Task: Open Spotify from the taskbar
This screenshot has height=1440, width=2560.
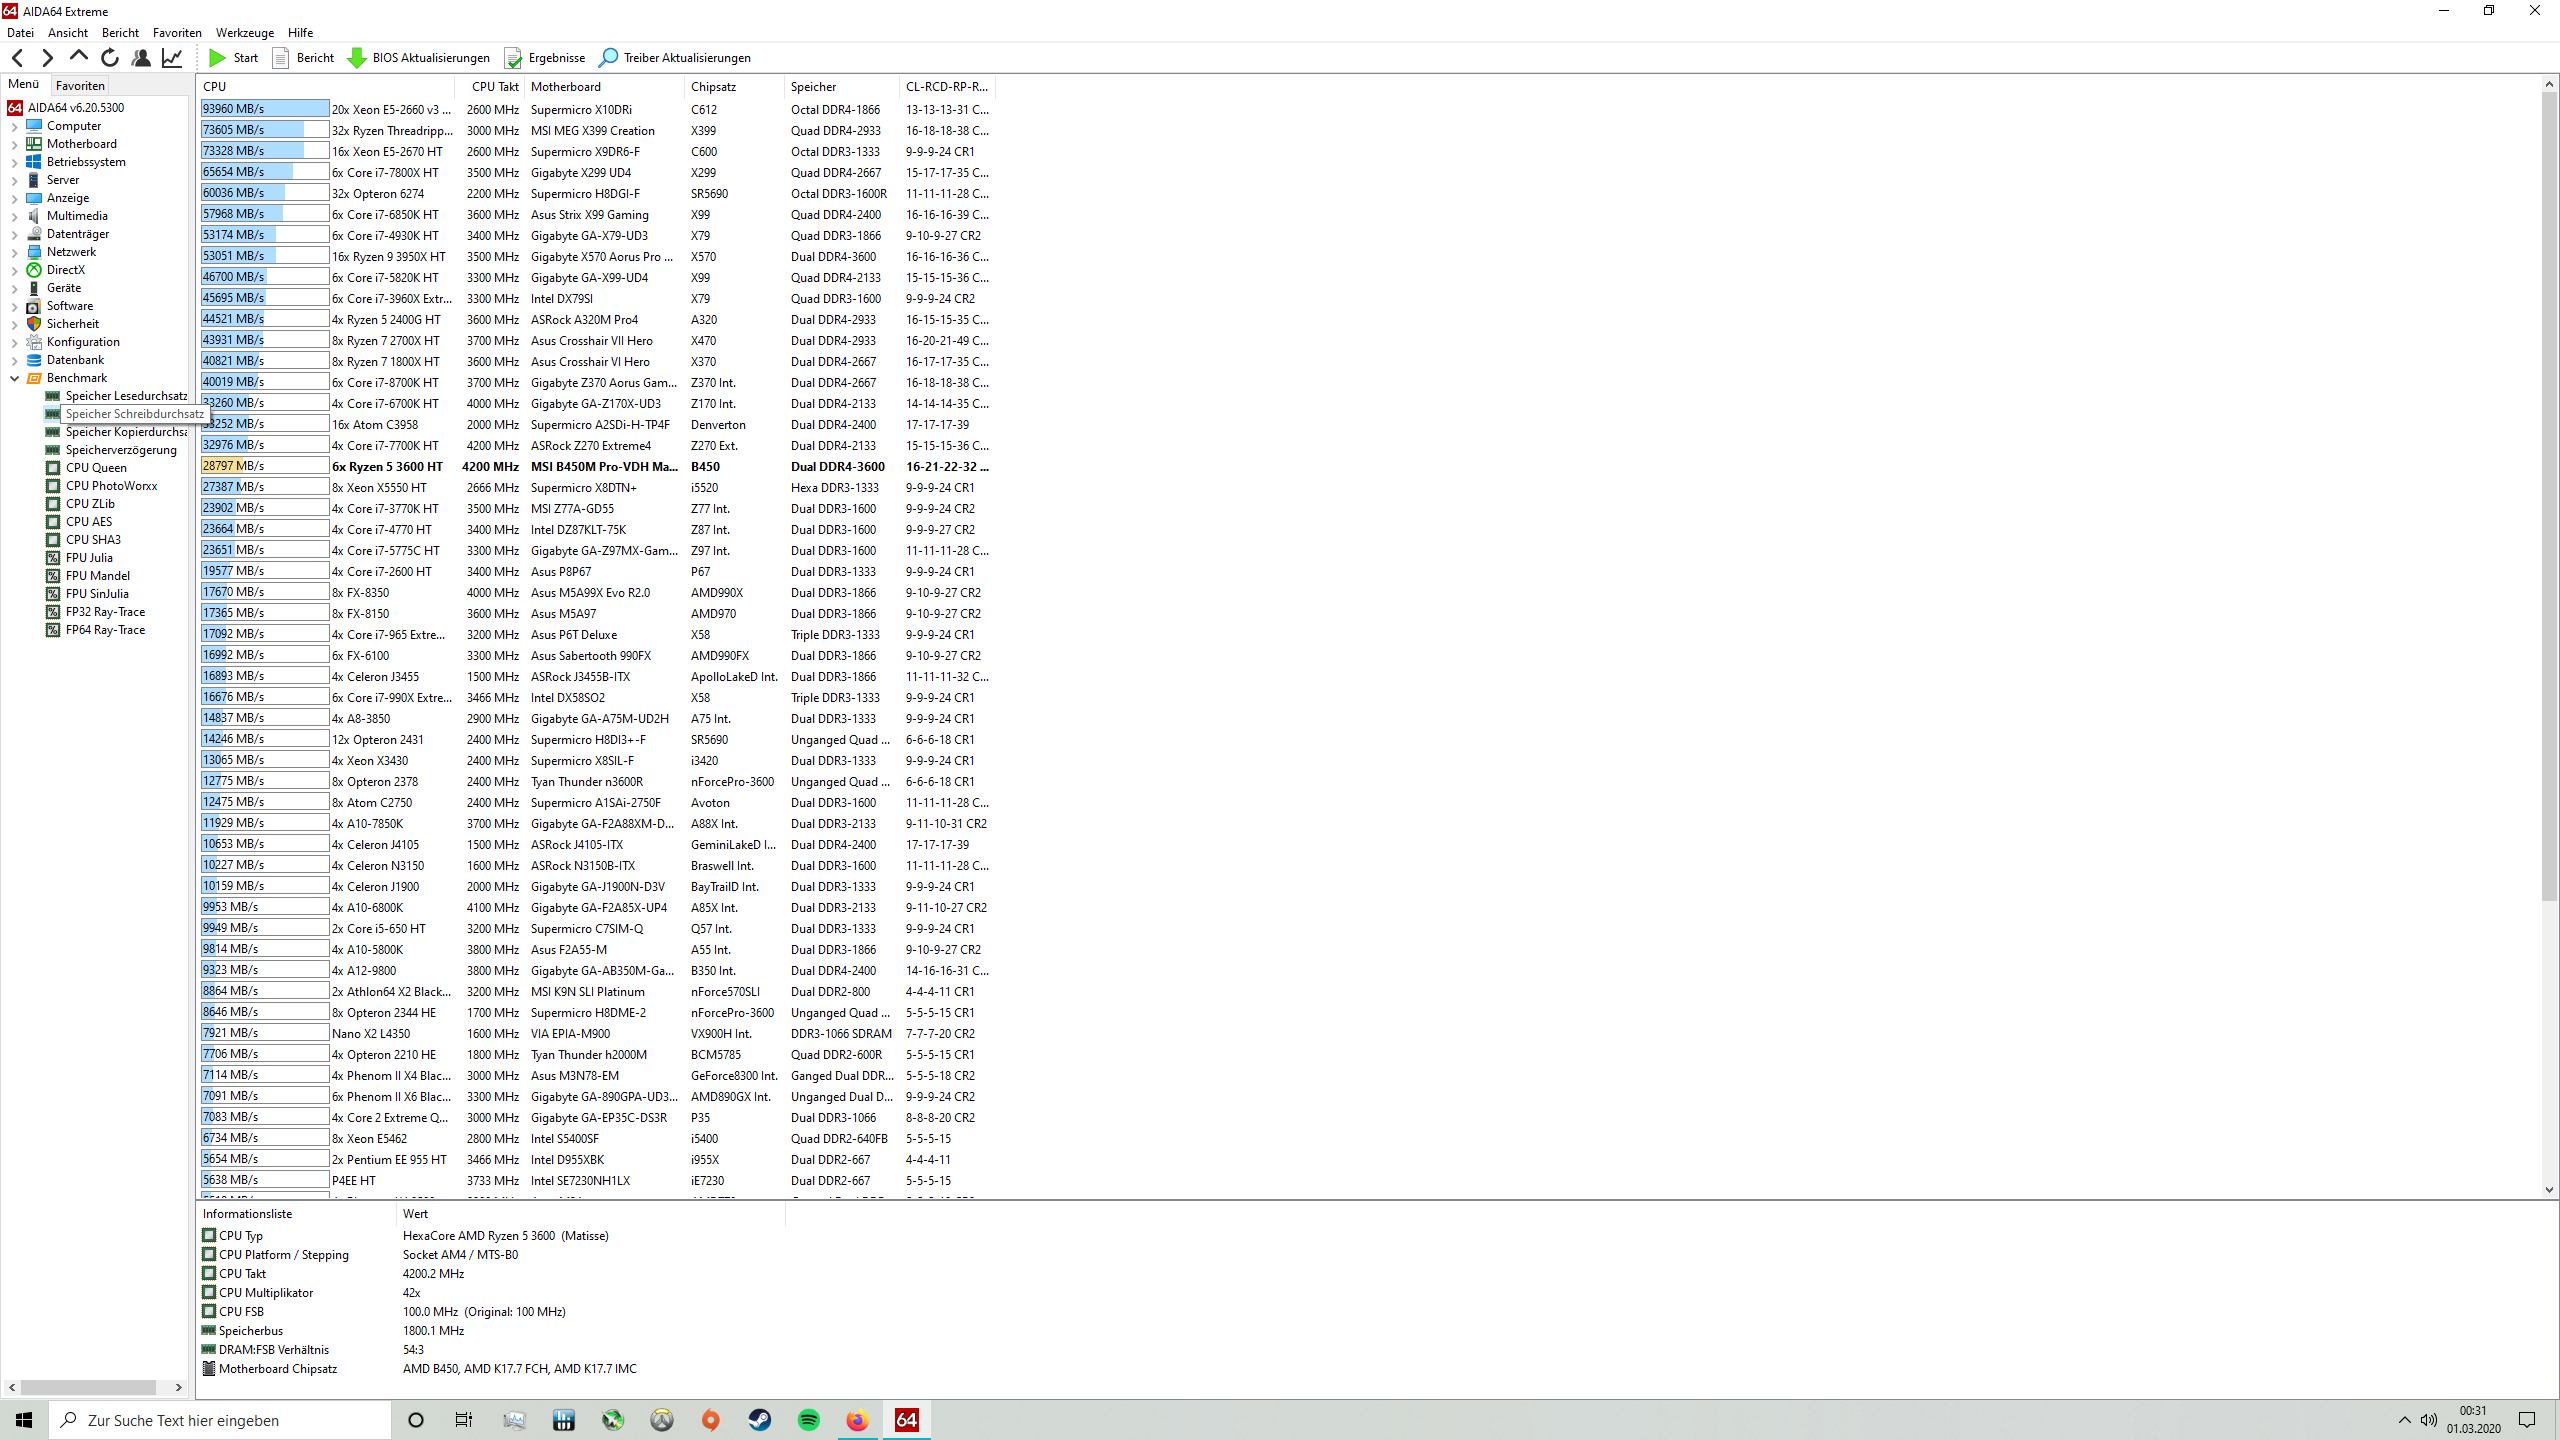Action: [x=808, y=1420]
